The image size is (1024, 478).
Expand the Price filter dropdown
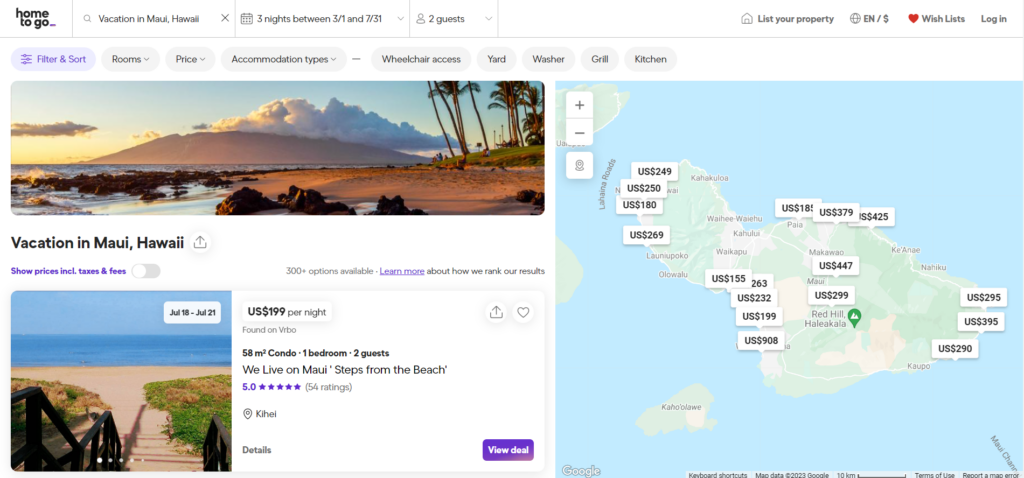click(190, 59)
